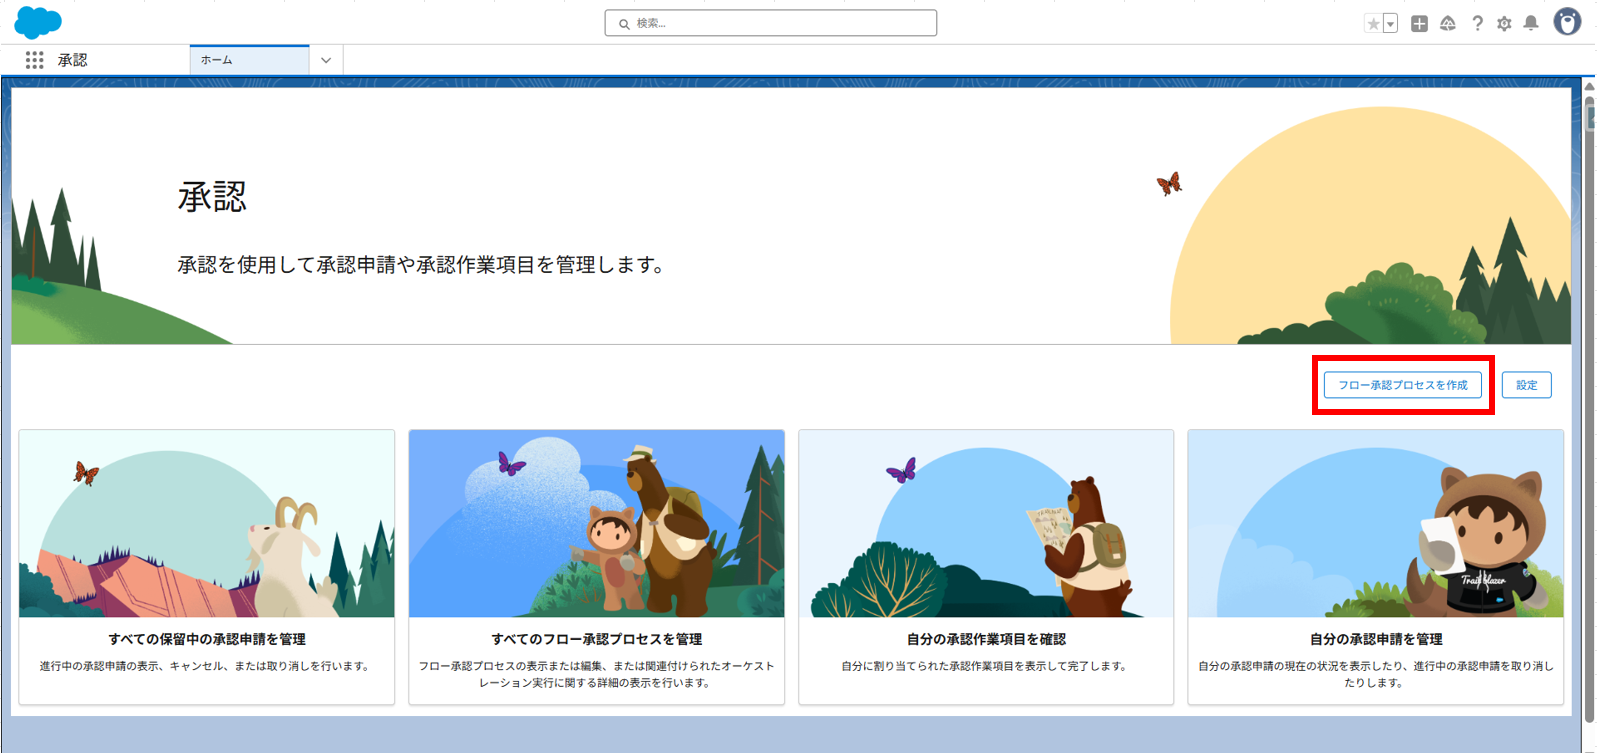
Task: Open the setup gear icon
Action: 1504,23
